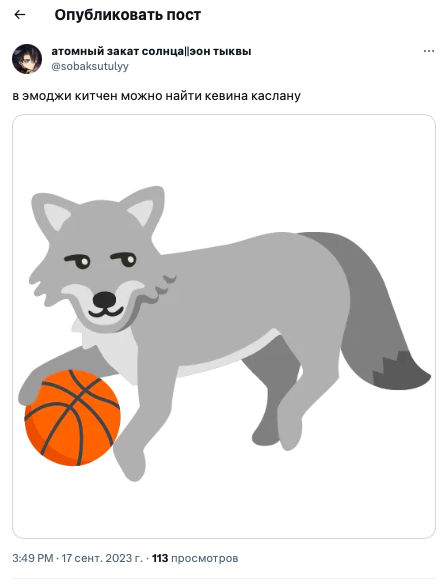Click the bold 113 view count
The image size is (444, 581).
(160, 558)
